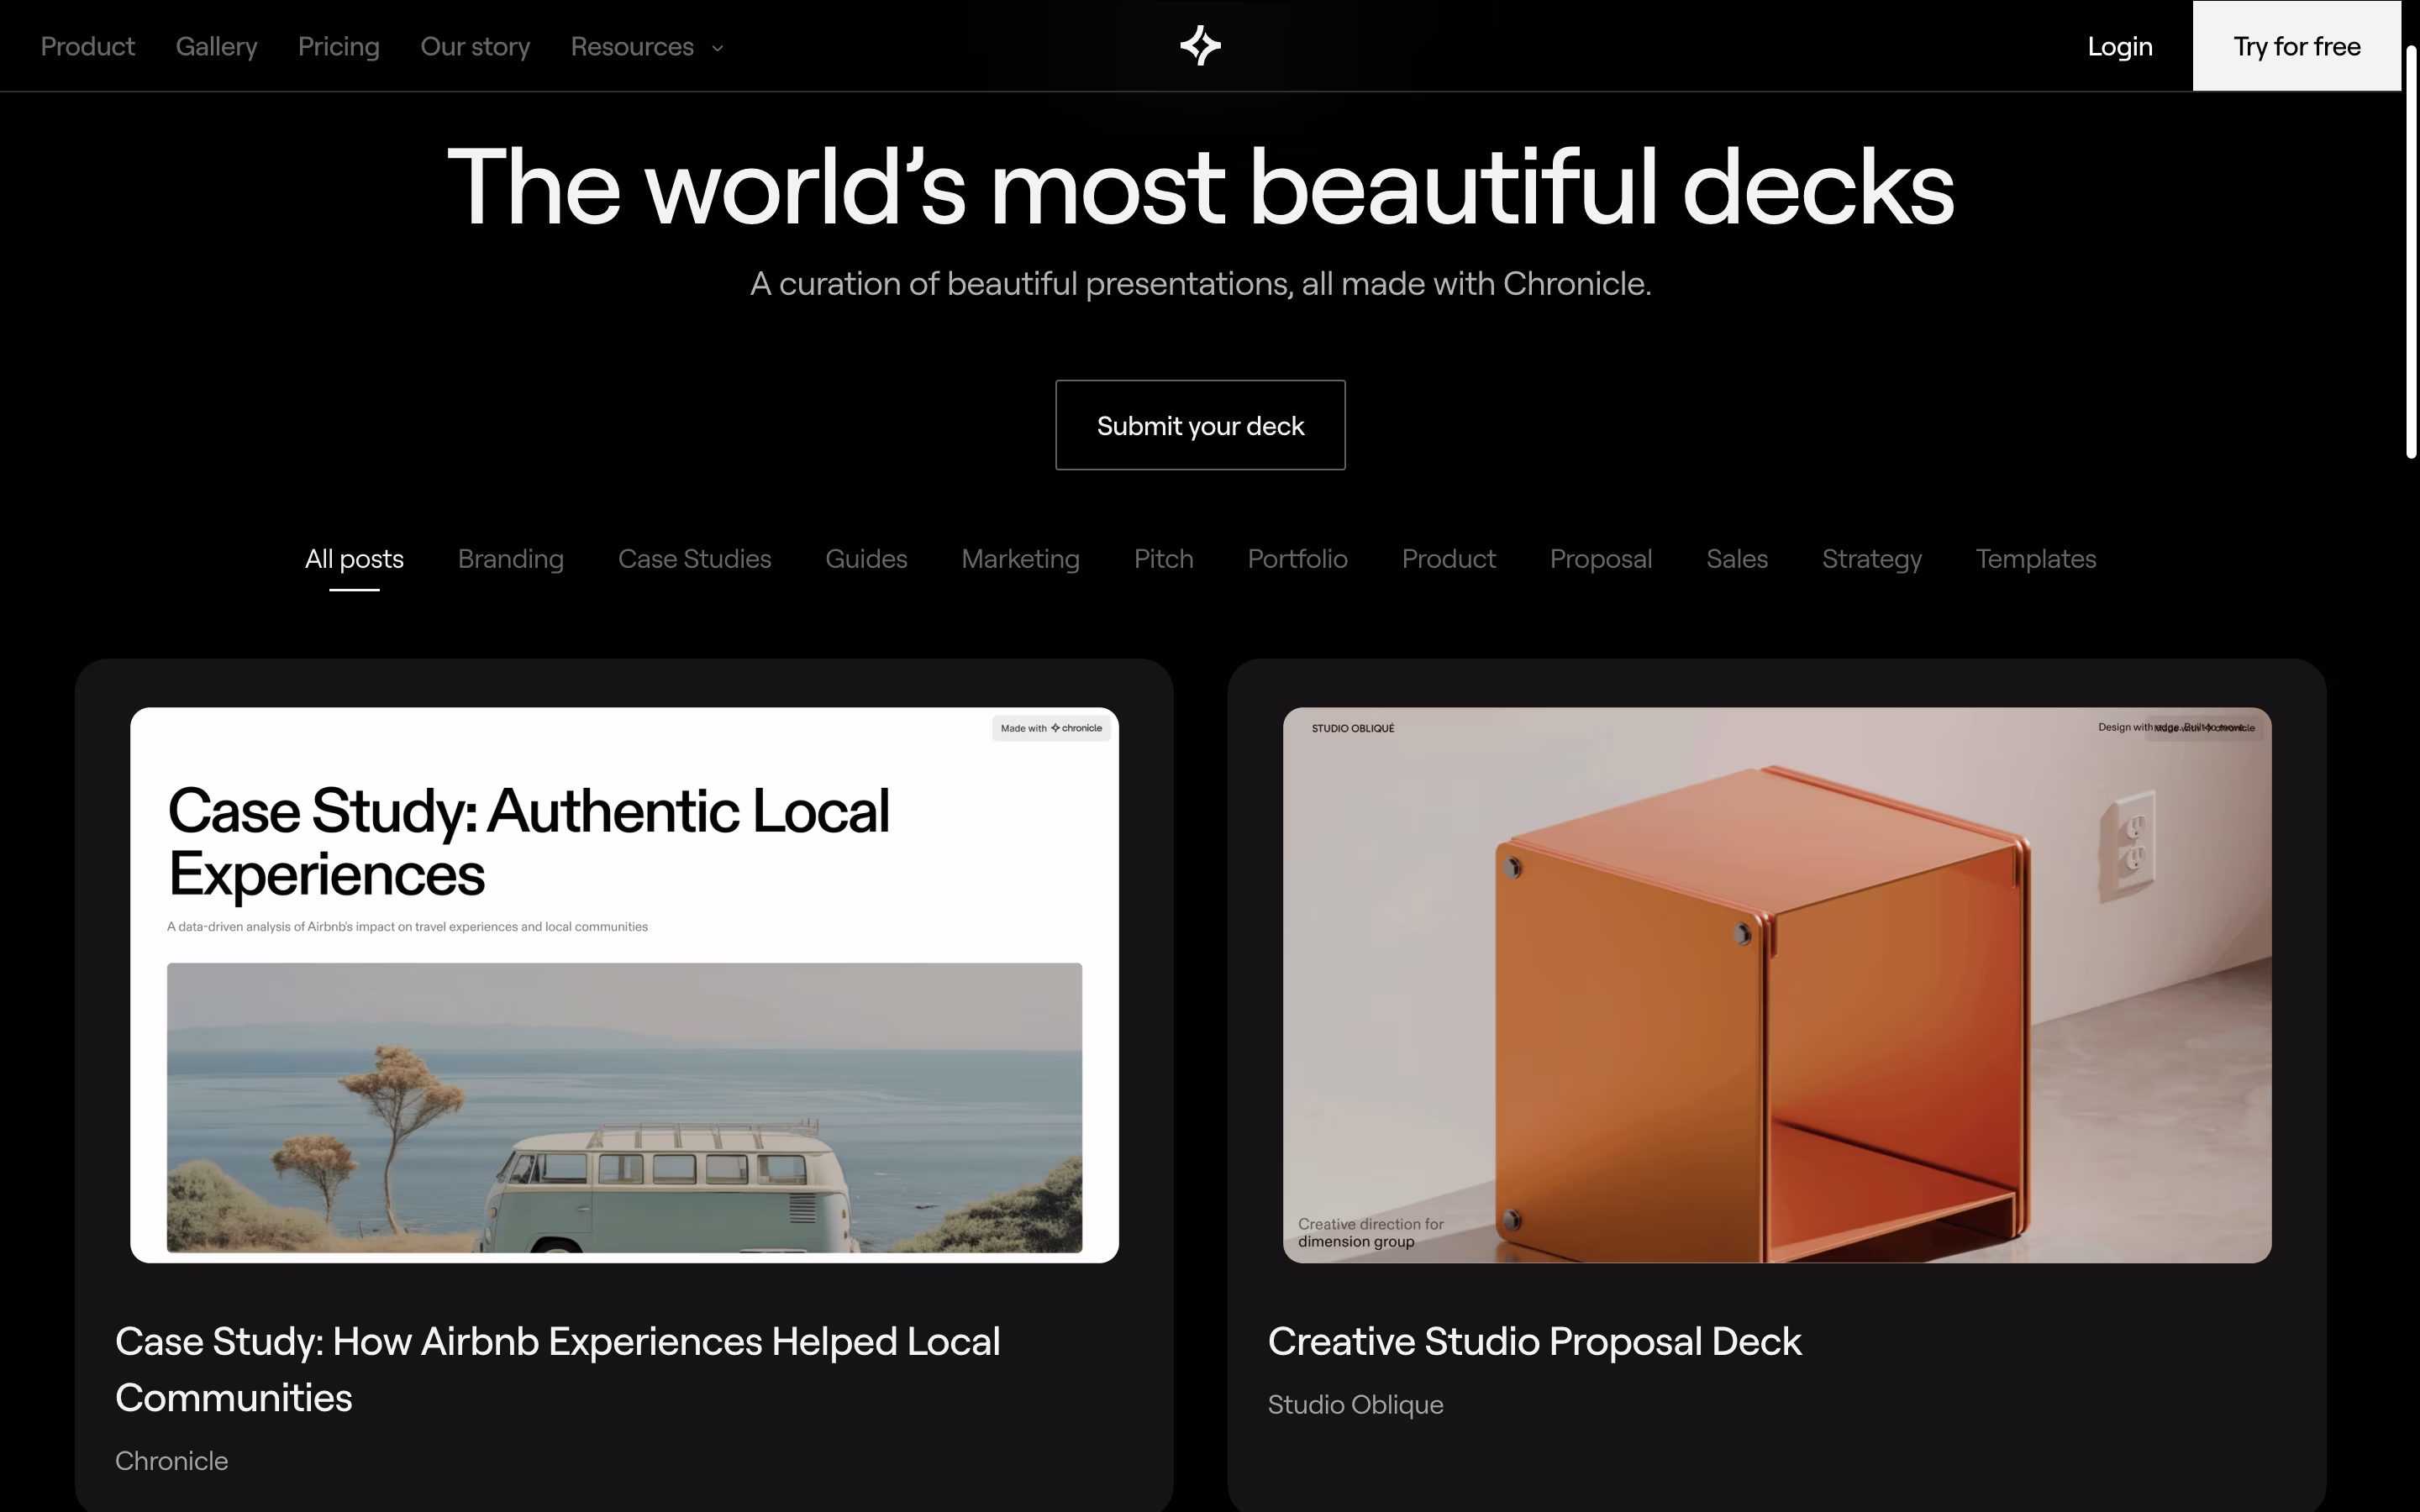Image resolution: width=2420 pixels, height=1512 pixels.
Task: Click the Studio Oblique author label
Action: (x=1356, y=1405)
